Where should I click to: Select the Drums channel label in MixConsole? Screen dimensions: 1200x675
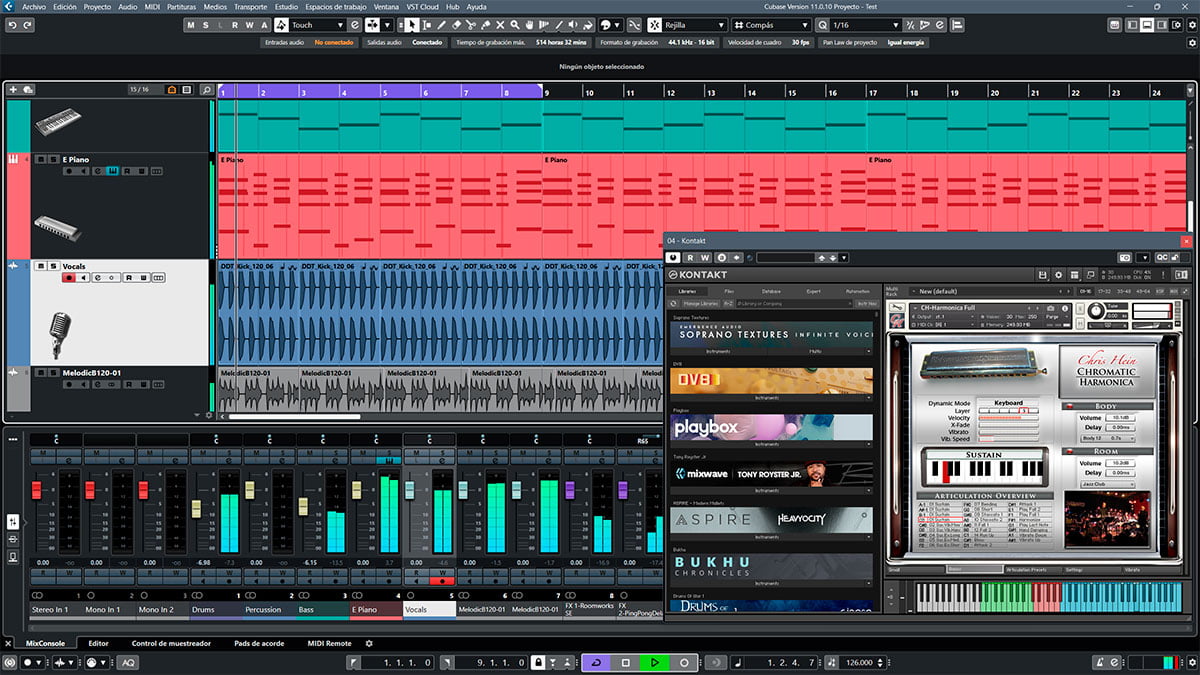[x=216, y=608]
